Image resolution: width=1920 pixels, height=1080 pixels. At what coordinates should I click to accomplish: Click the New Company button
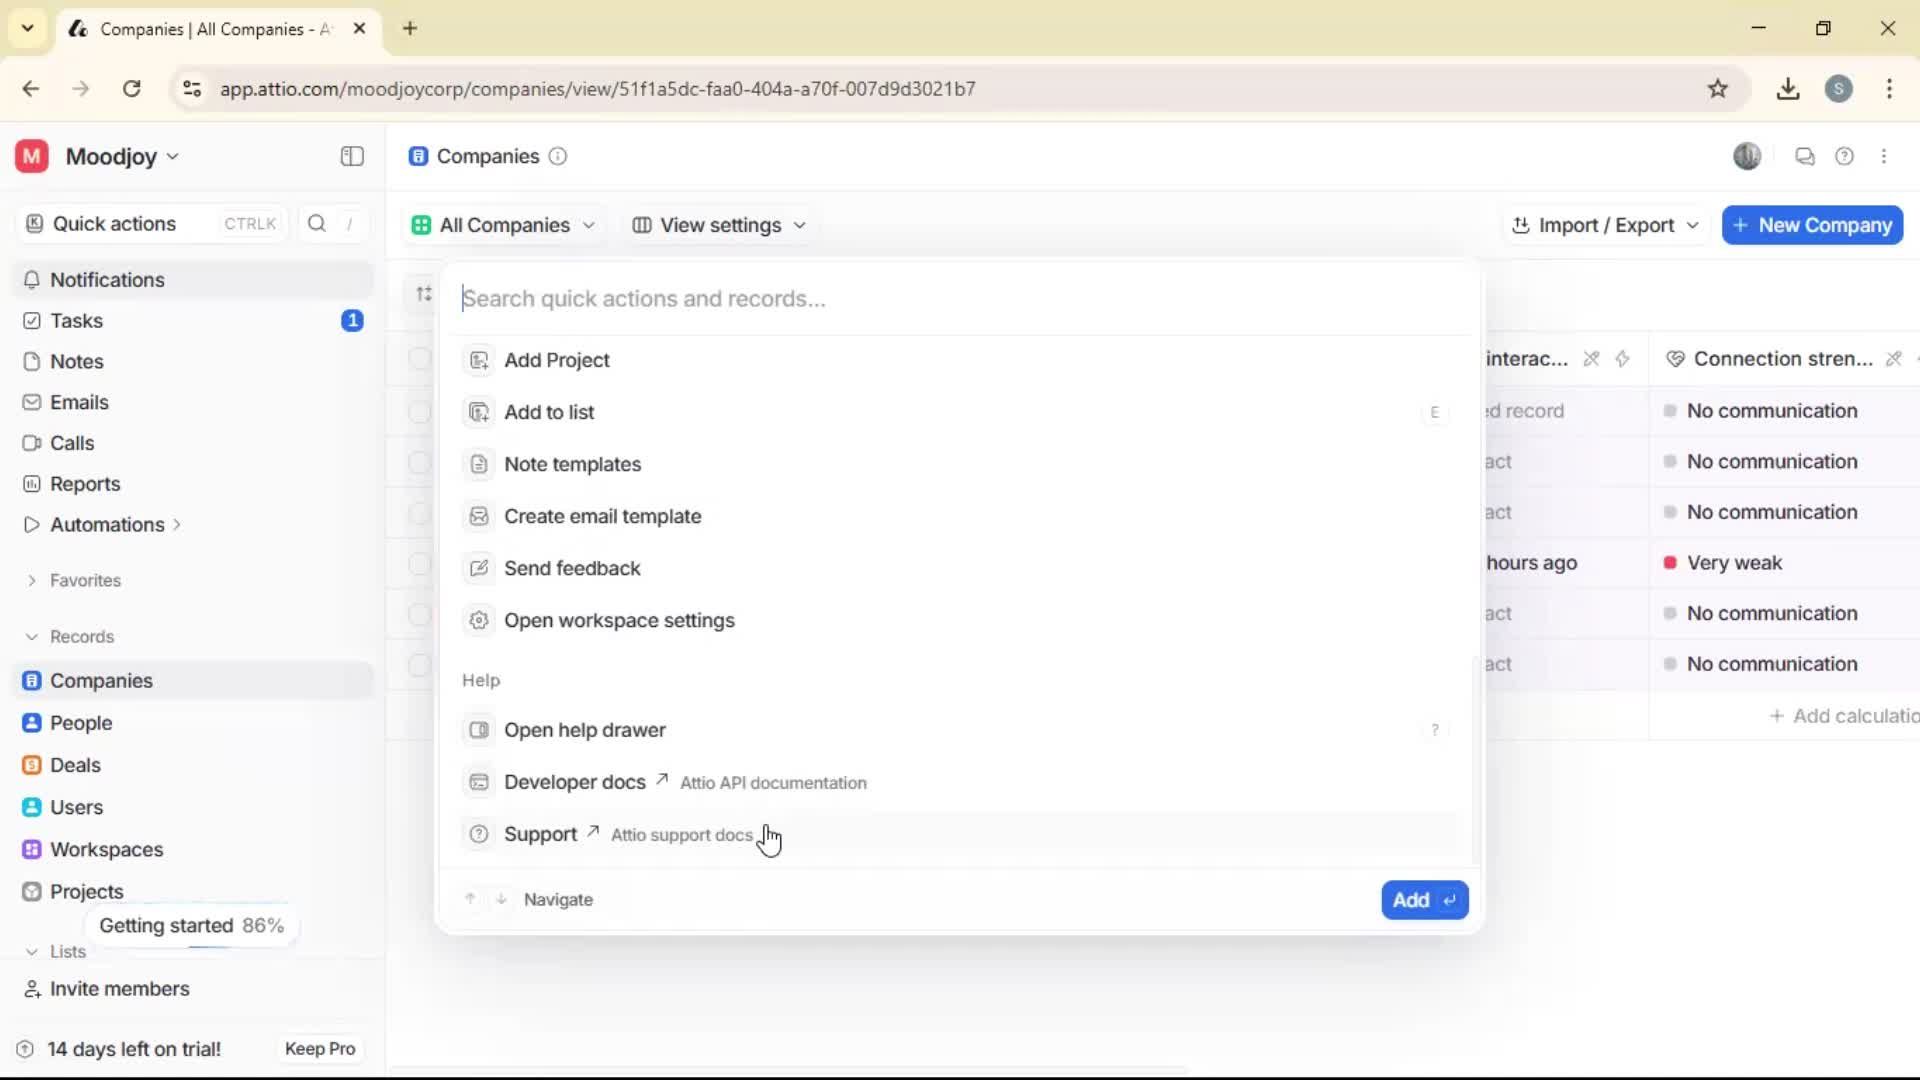coord(1811,225)
